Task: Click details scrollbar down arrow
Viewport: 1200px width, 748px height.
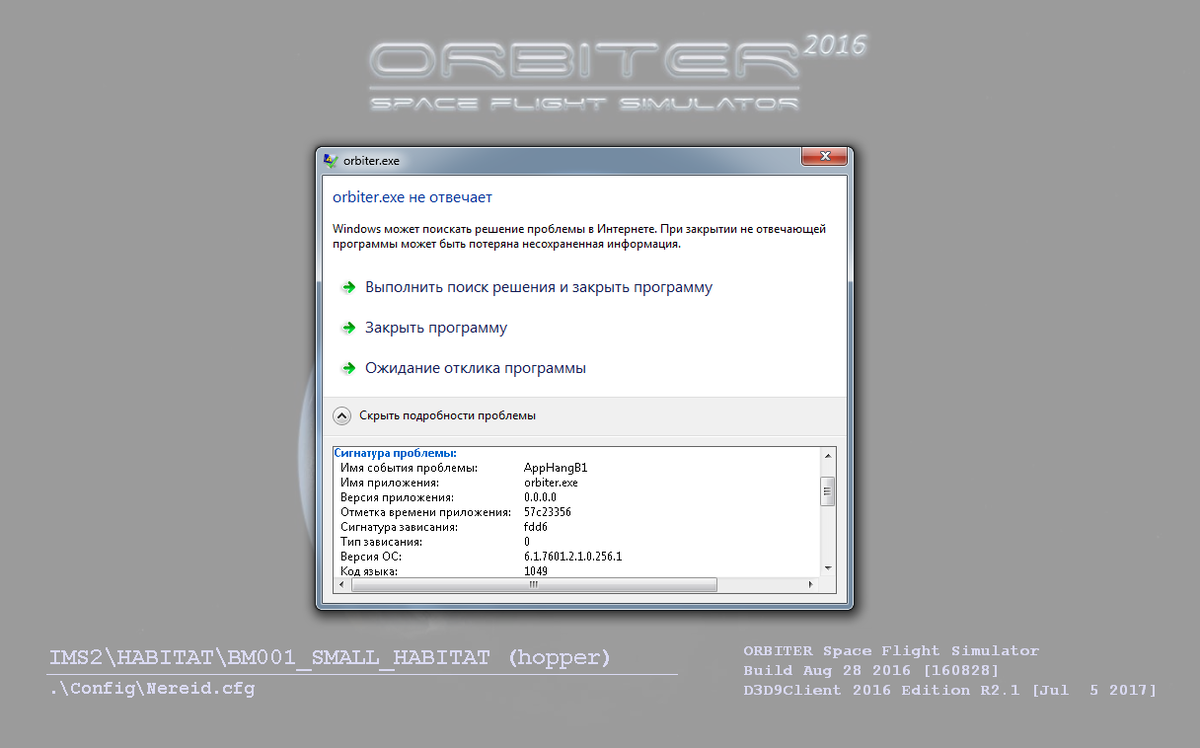Action: (827, 568)
